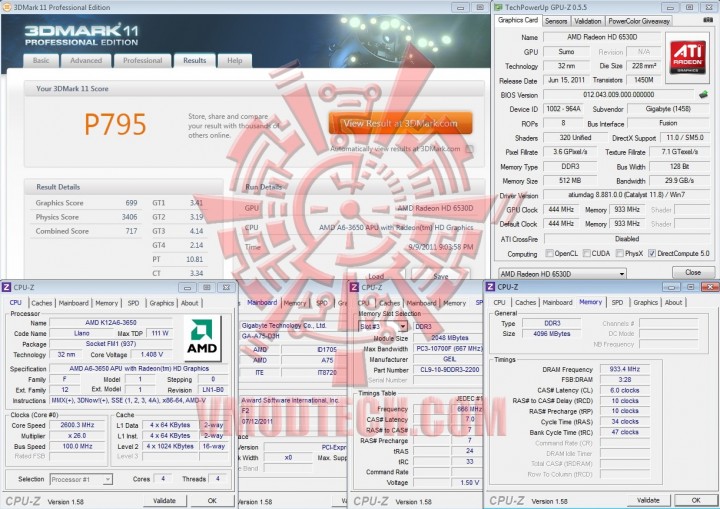Click the Z icon of the CPU-Z SPD window

[x=354, y=287]
